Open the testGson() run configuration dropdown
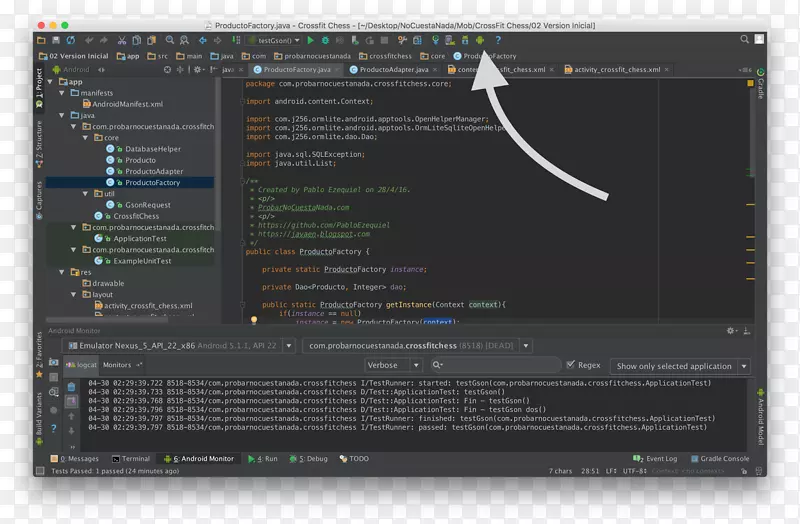The image size is (800, 524). tap(273, 40)
